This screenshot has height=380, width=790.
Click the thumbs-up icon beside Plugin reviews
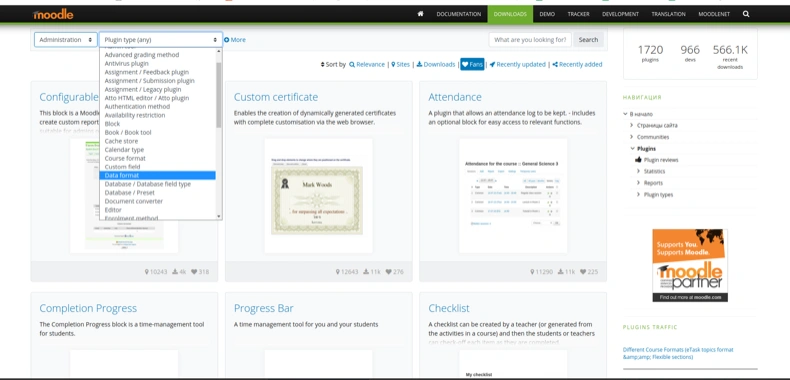[638, 160]
